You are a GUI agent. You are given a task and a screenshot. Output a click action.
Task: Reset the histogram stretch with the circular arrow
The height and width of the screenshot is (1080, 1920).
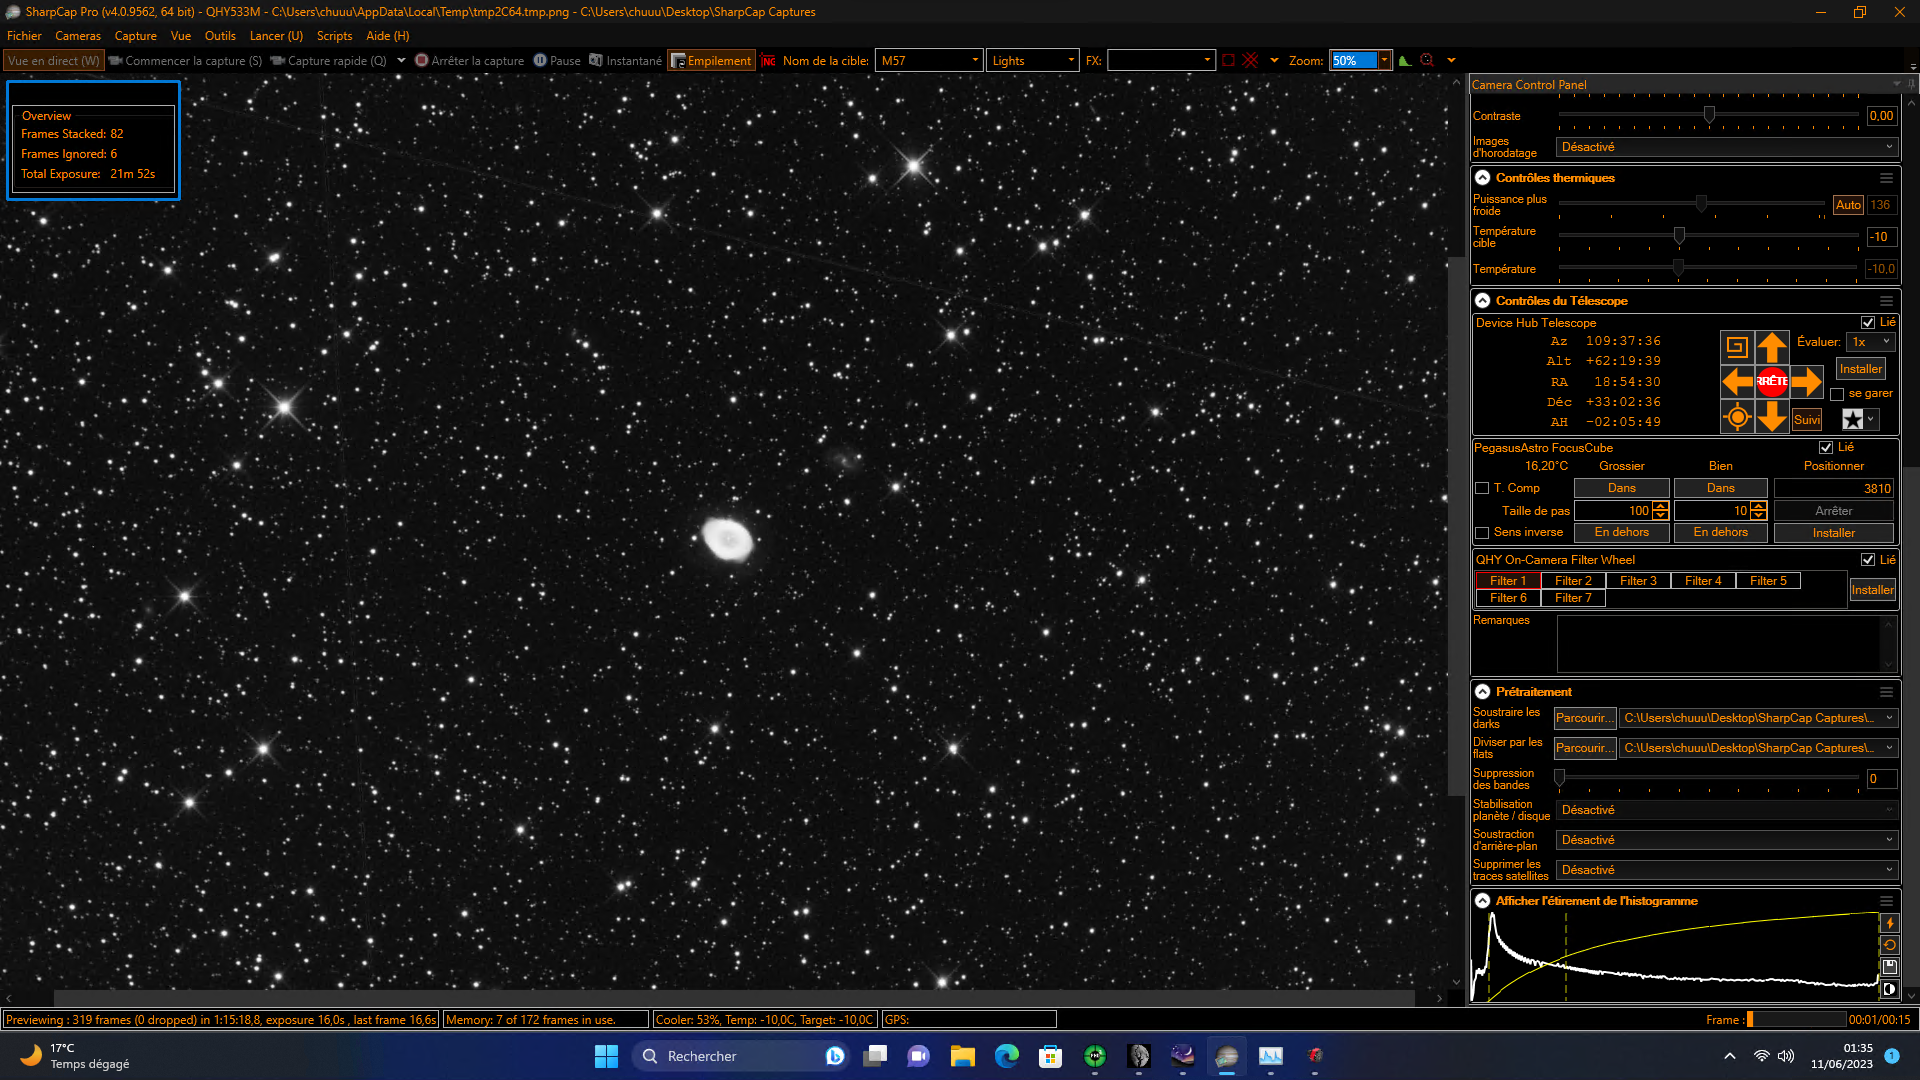tap(1889, 945)
